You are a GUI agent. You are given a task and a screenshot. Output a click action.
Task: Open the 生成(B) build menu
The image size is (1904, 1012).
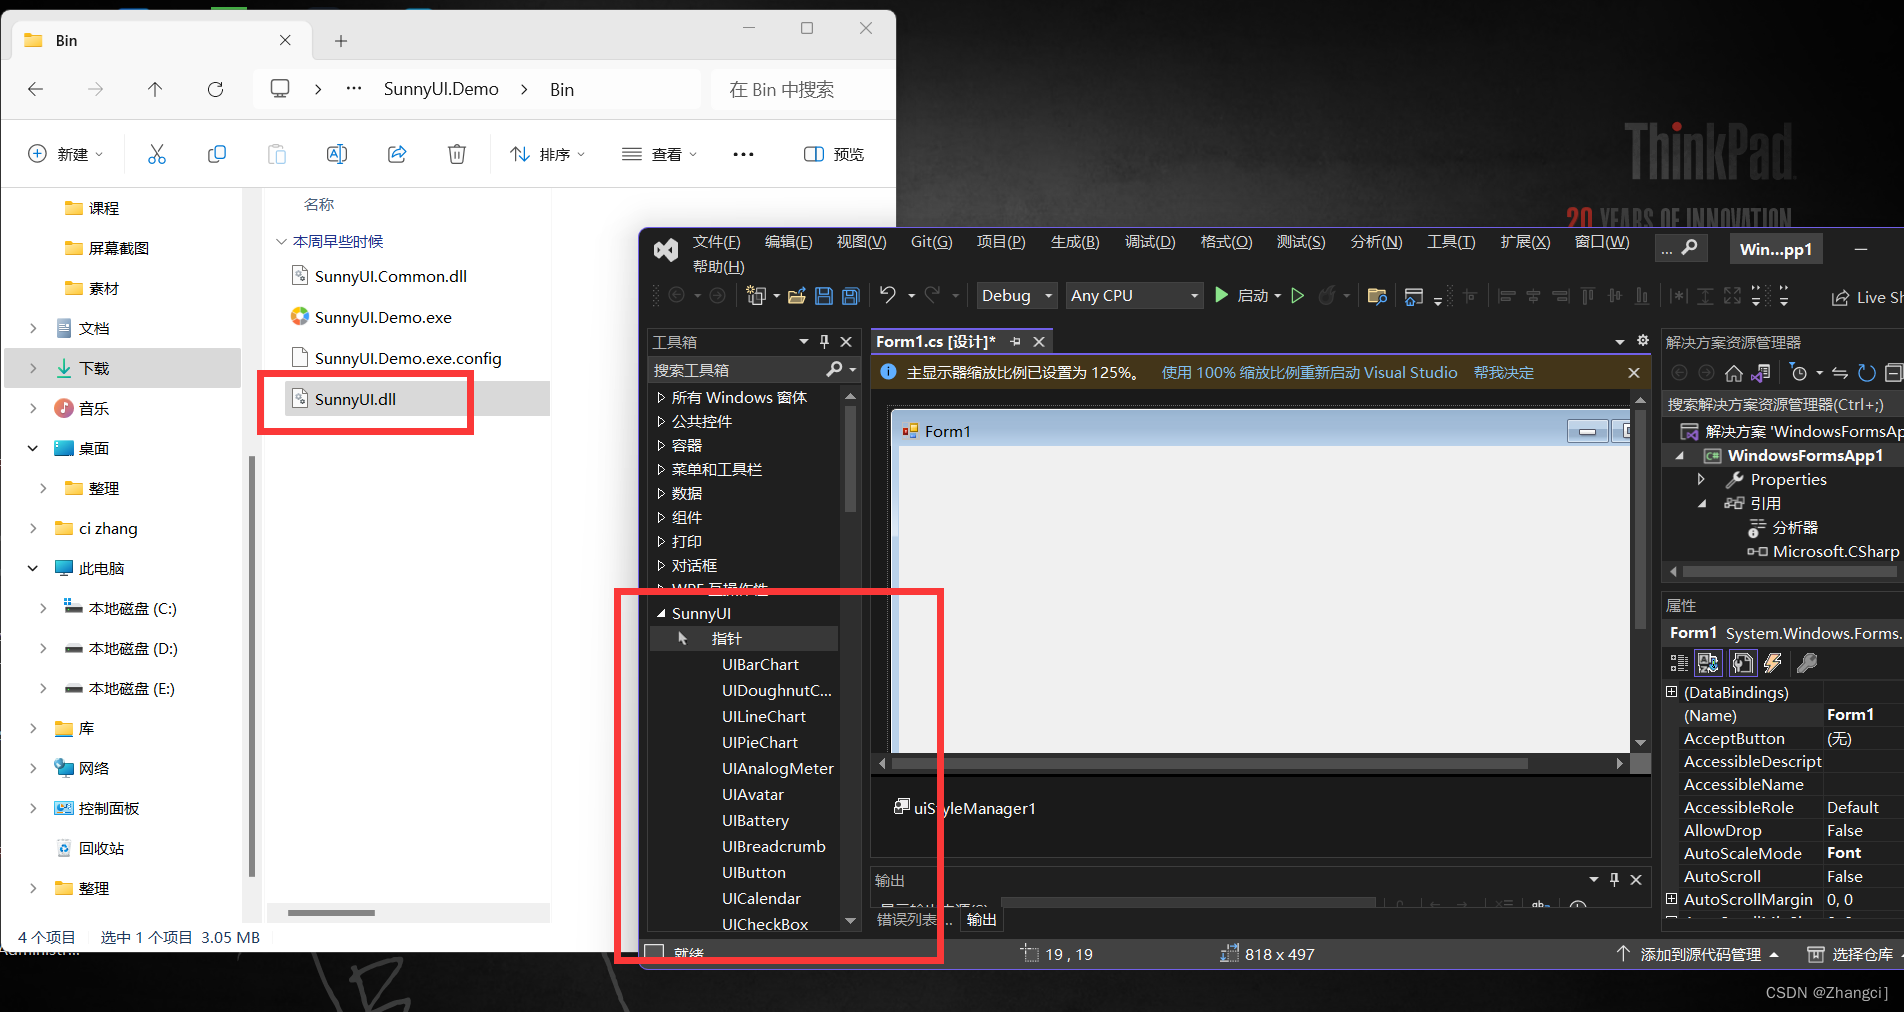[1075, 242]
